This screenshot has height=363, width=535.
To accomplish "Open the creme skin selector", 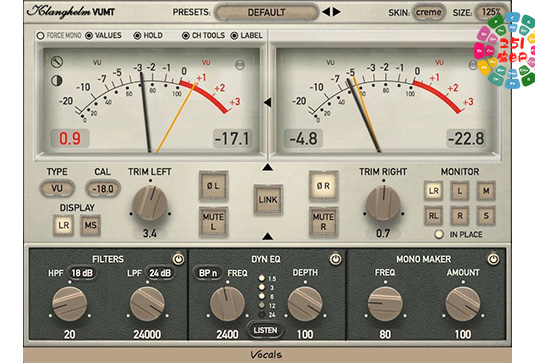I will [x=429, y=13].
